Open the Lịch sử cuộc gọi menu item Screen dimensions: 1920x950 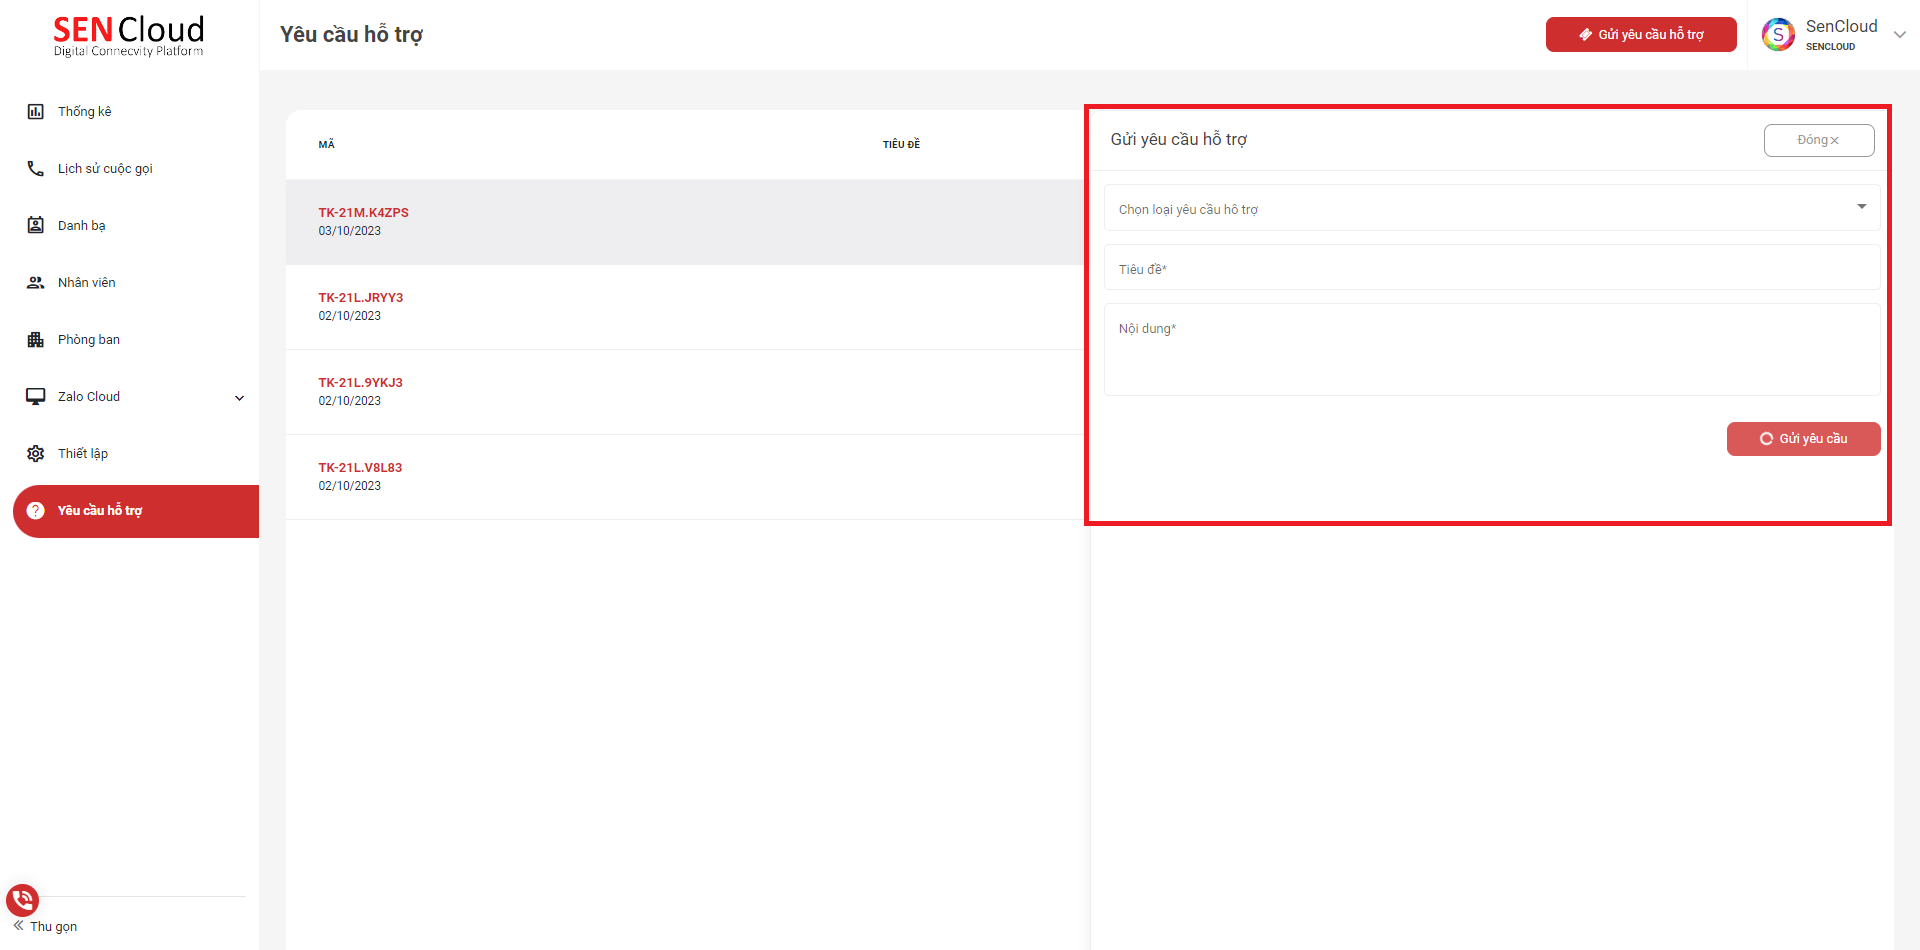click(x=105, y=169)
